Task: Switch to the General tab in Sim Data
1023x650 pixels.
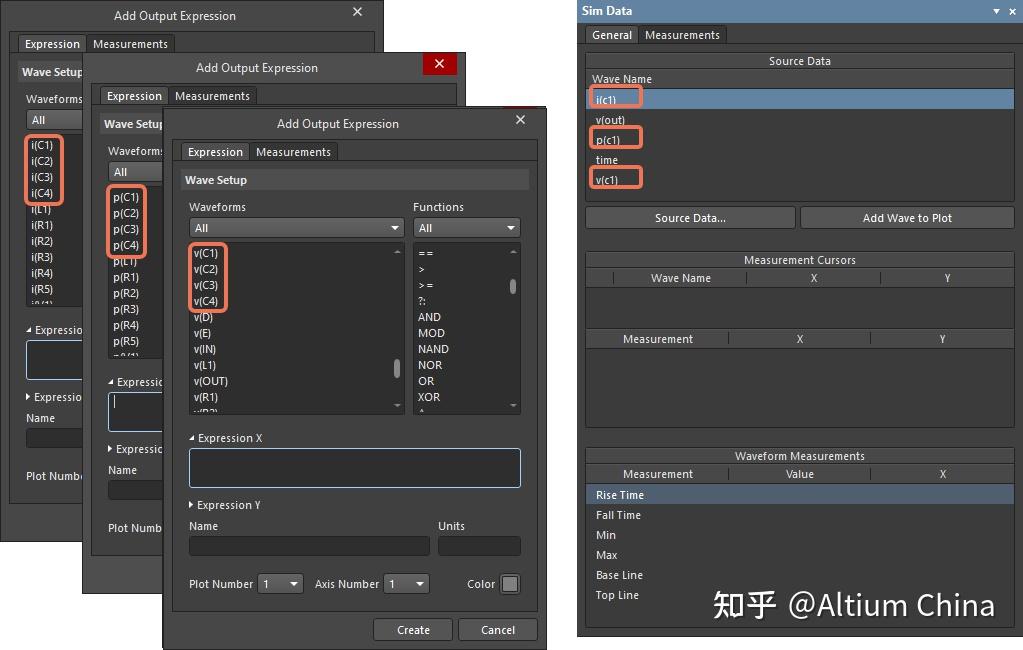Action: (x=611, y=34)
